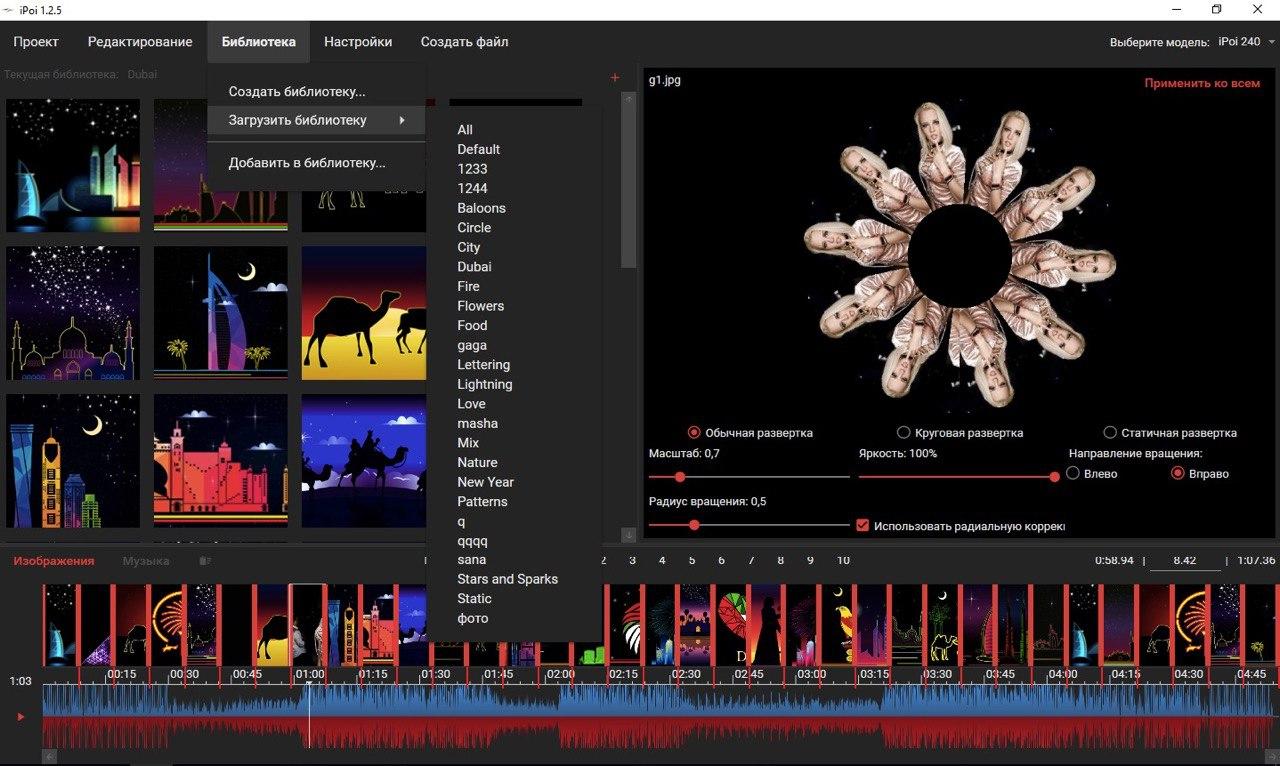
Task: Open the iPoi 240 model dropdown
Action: click(1247, 42)
